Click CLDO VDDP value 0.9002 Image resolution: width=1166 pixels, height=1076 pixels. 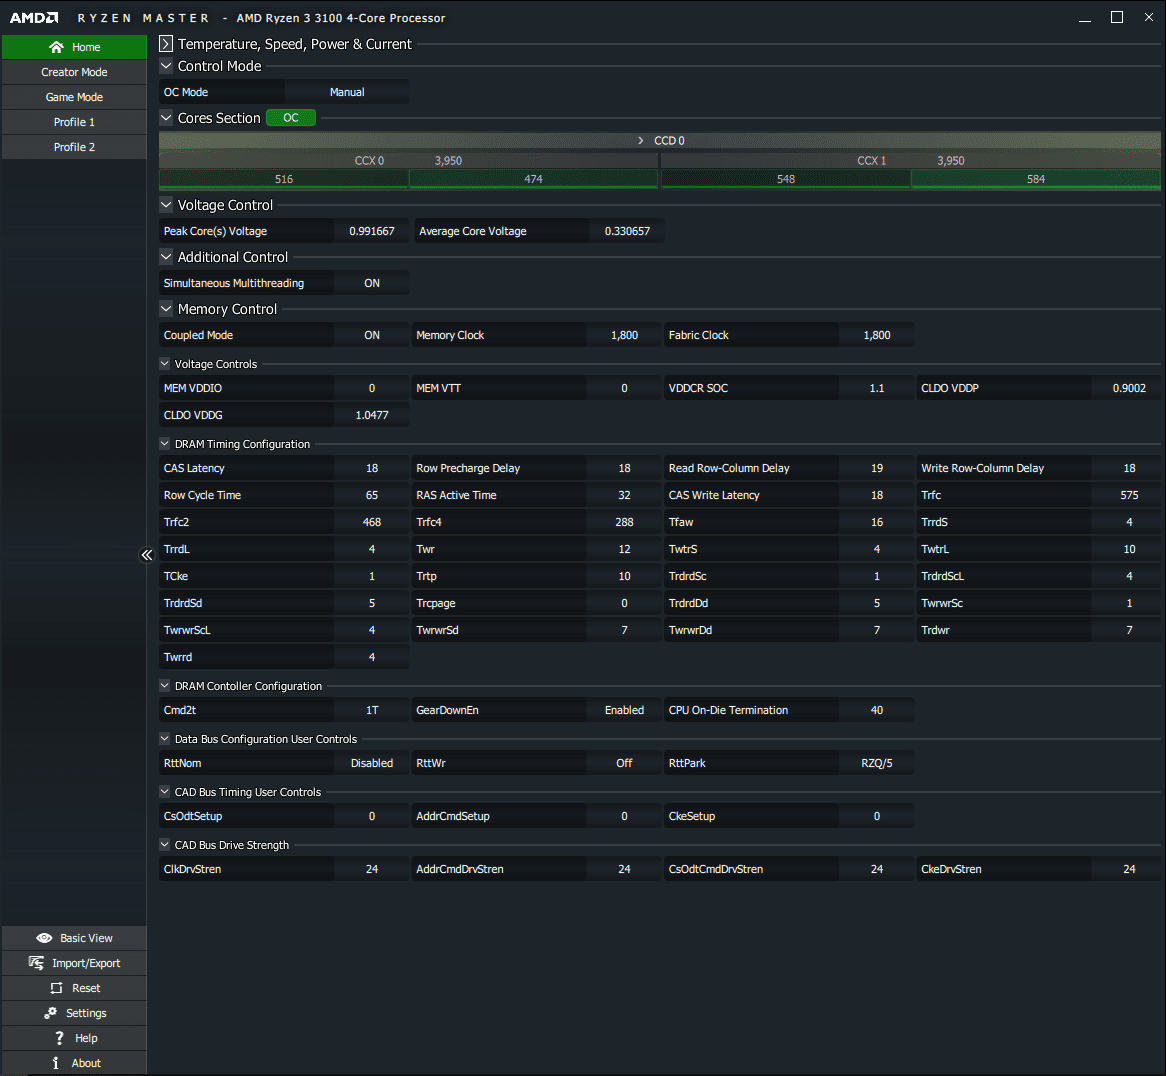pos(1129,388)
